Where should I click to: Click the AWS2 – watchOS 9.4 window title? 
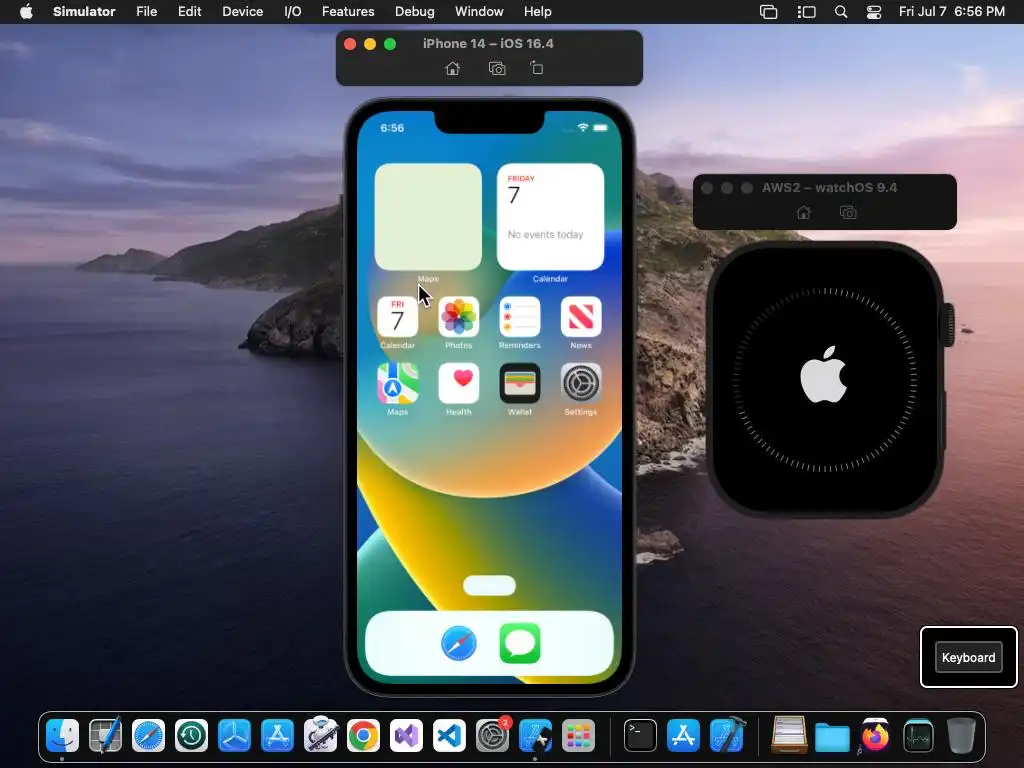(x=829, y=188)
